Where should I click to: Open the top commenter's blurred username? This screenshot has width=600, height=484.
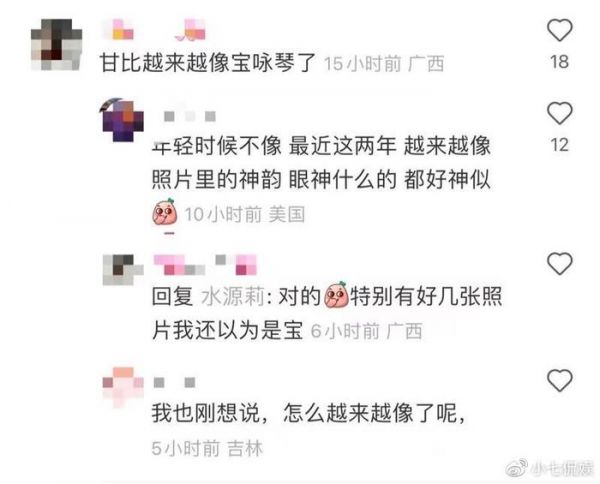154,30
